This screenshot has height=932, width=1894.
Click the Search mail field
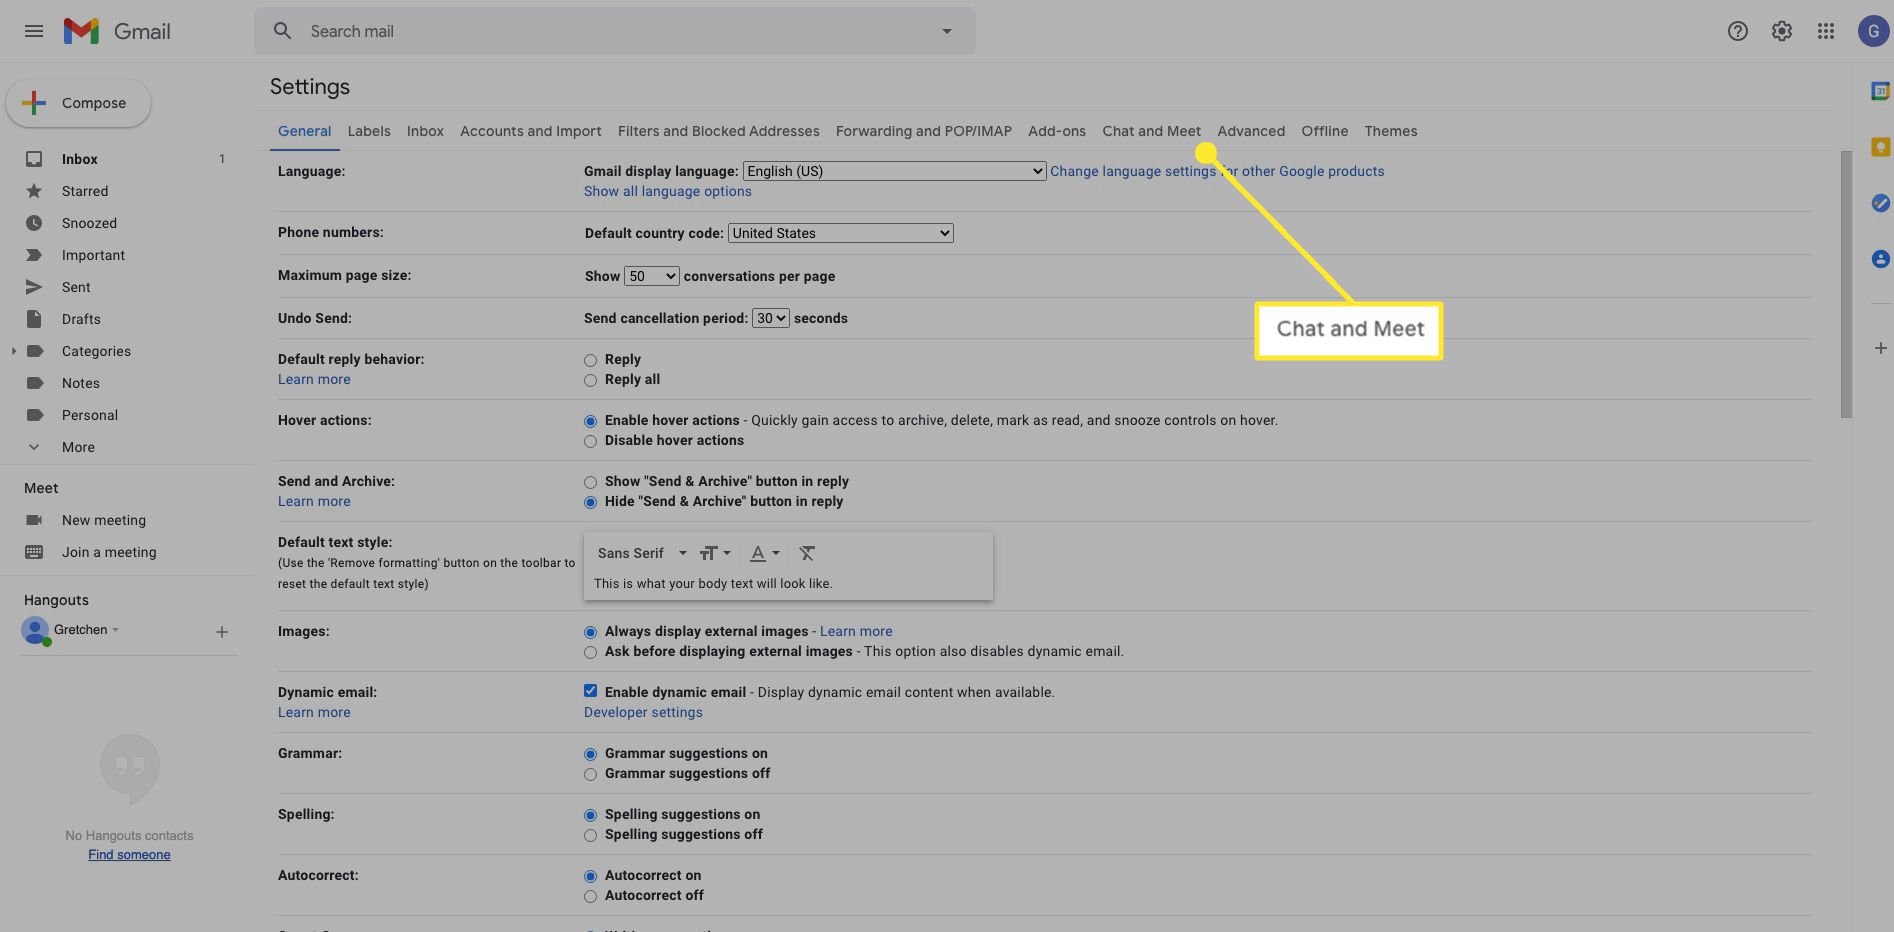tap(614, 31)
